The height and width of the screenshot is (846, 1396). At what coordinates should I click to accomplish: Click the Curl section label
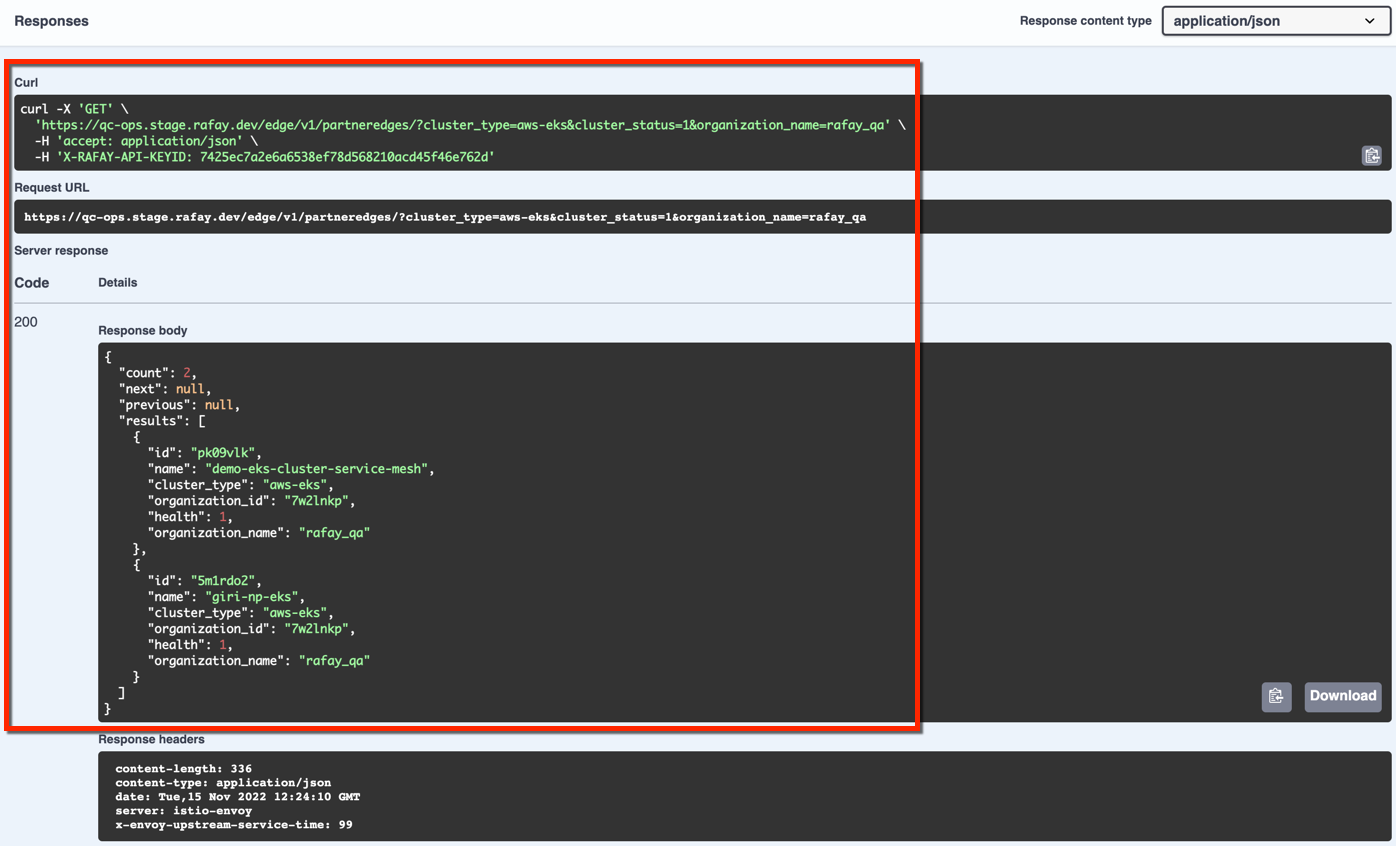(x=26, y=82)
